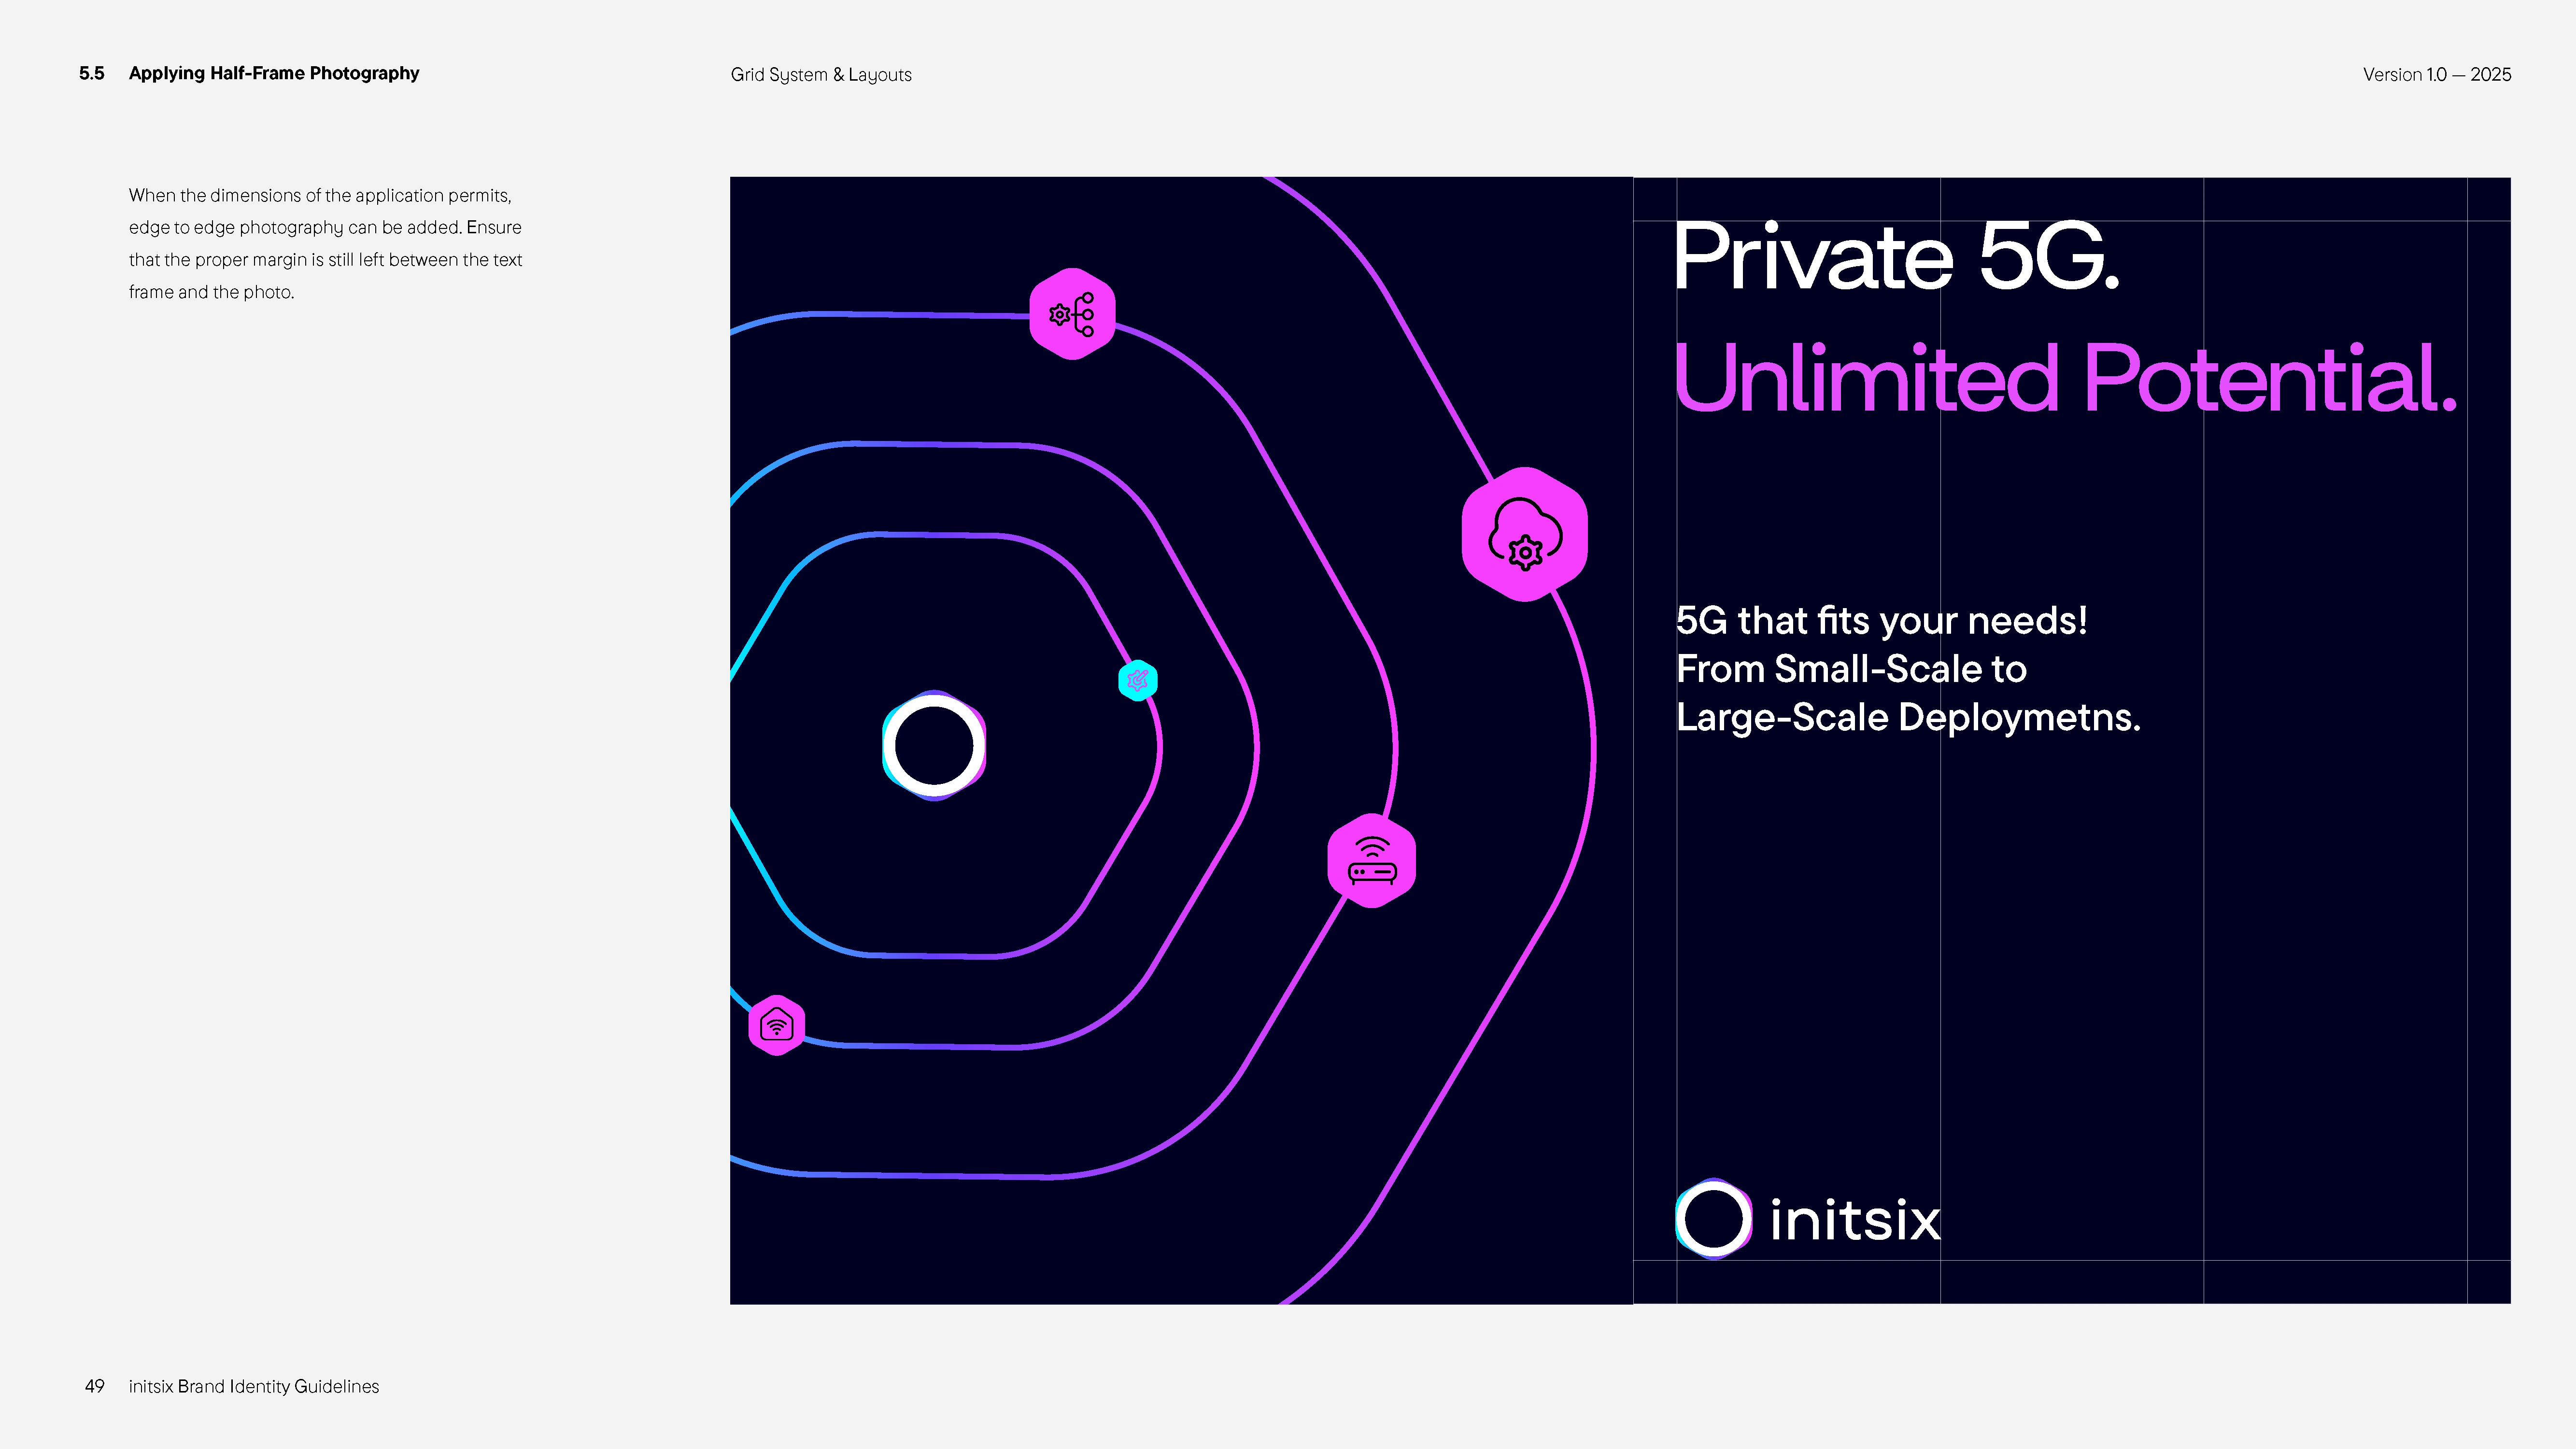Click the page number 49
The width and height of the screenshot is (2576, 1449).
point(95,1386)
